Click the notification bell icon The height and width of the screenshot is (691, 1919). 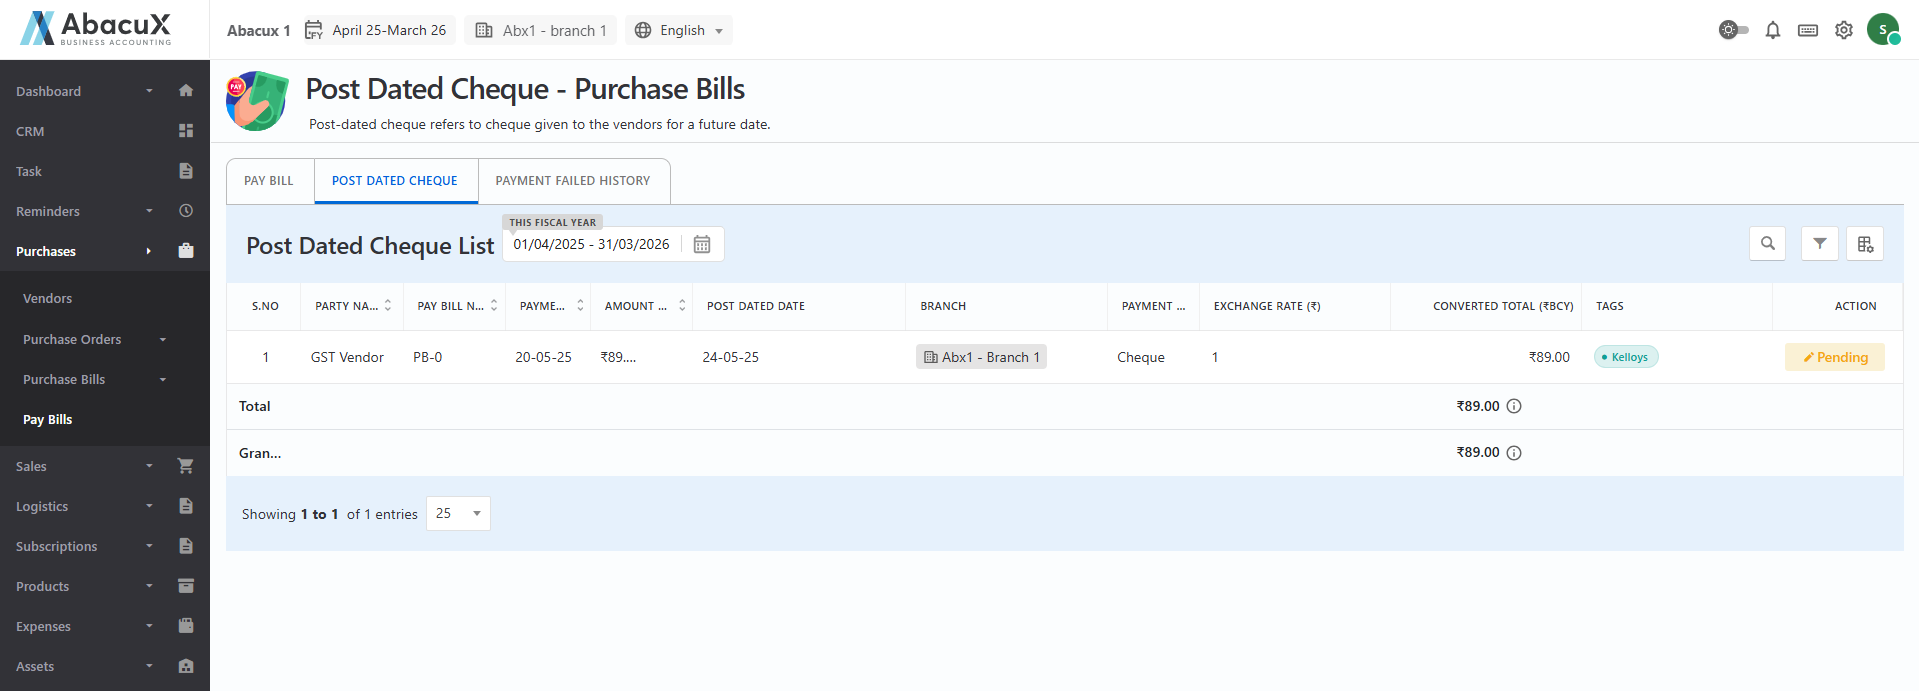(1773, 30)
